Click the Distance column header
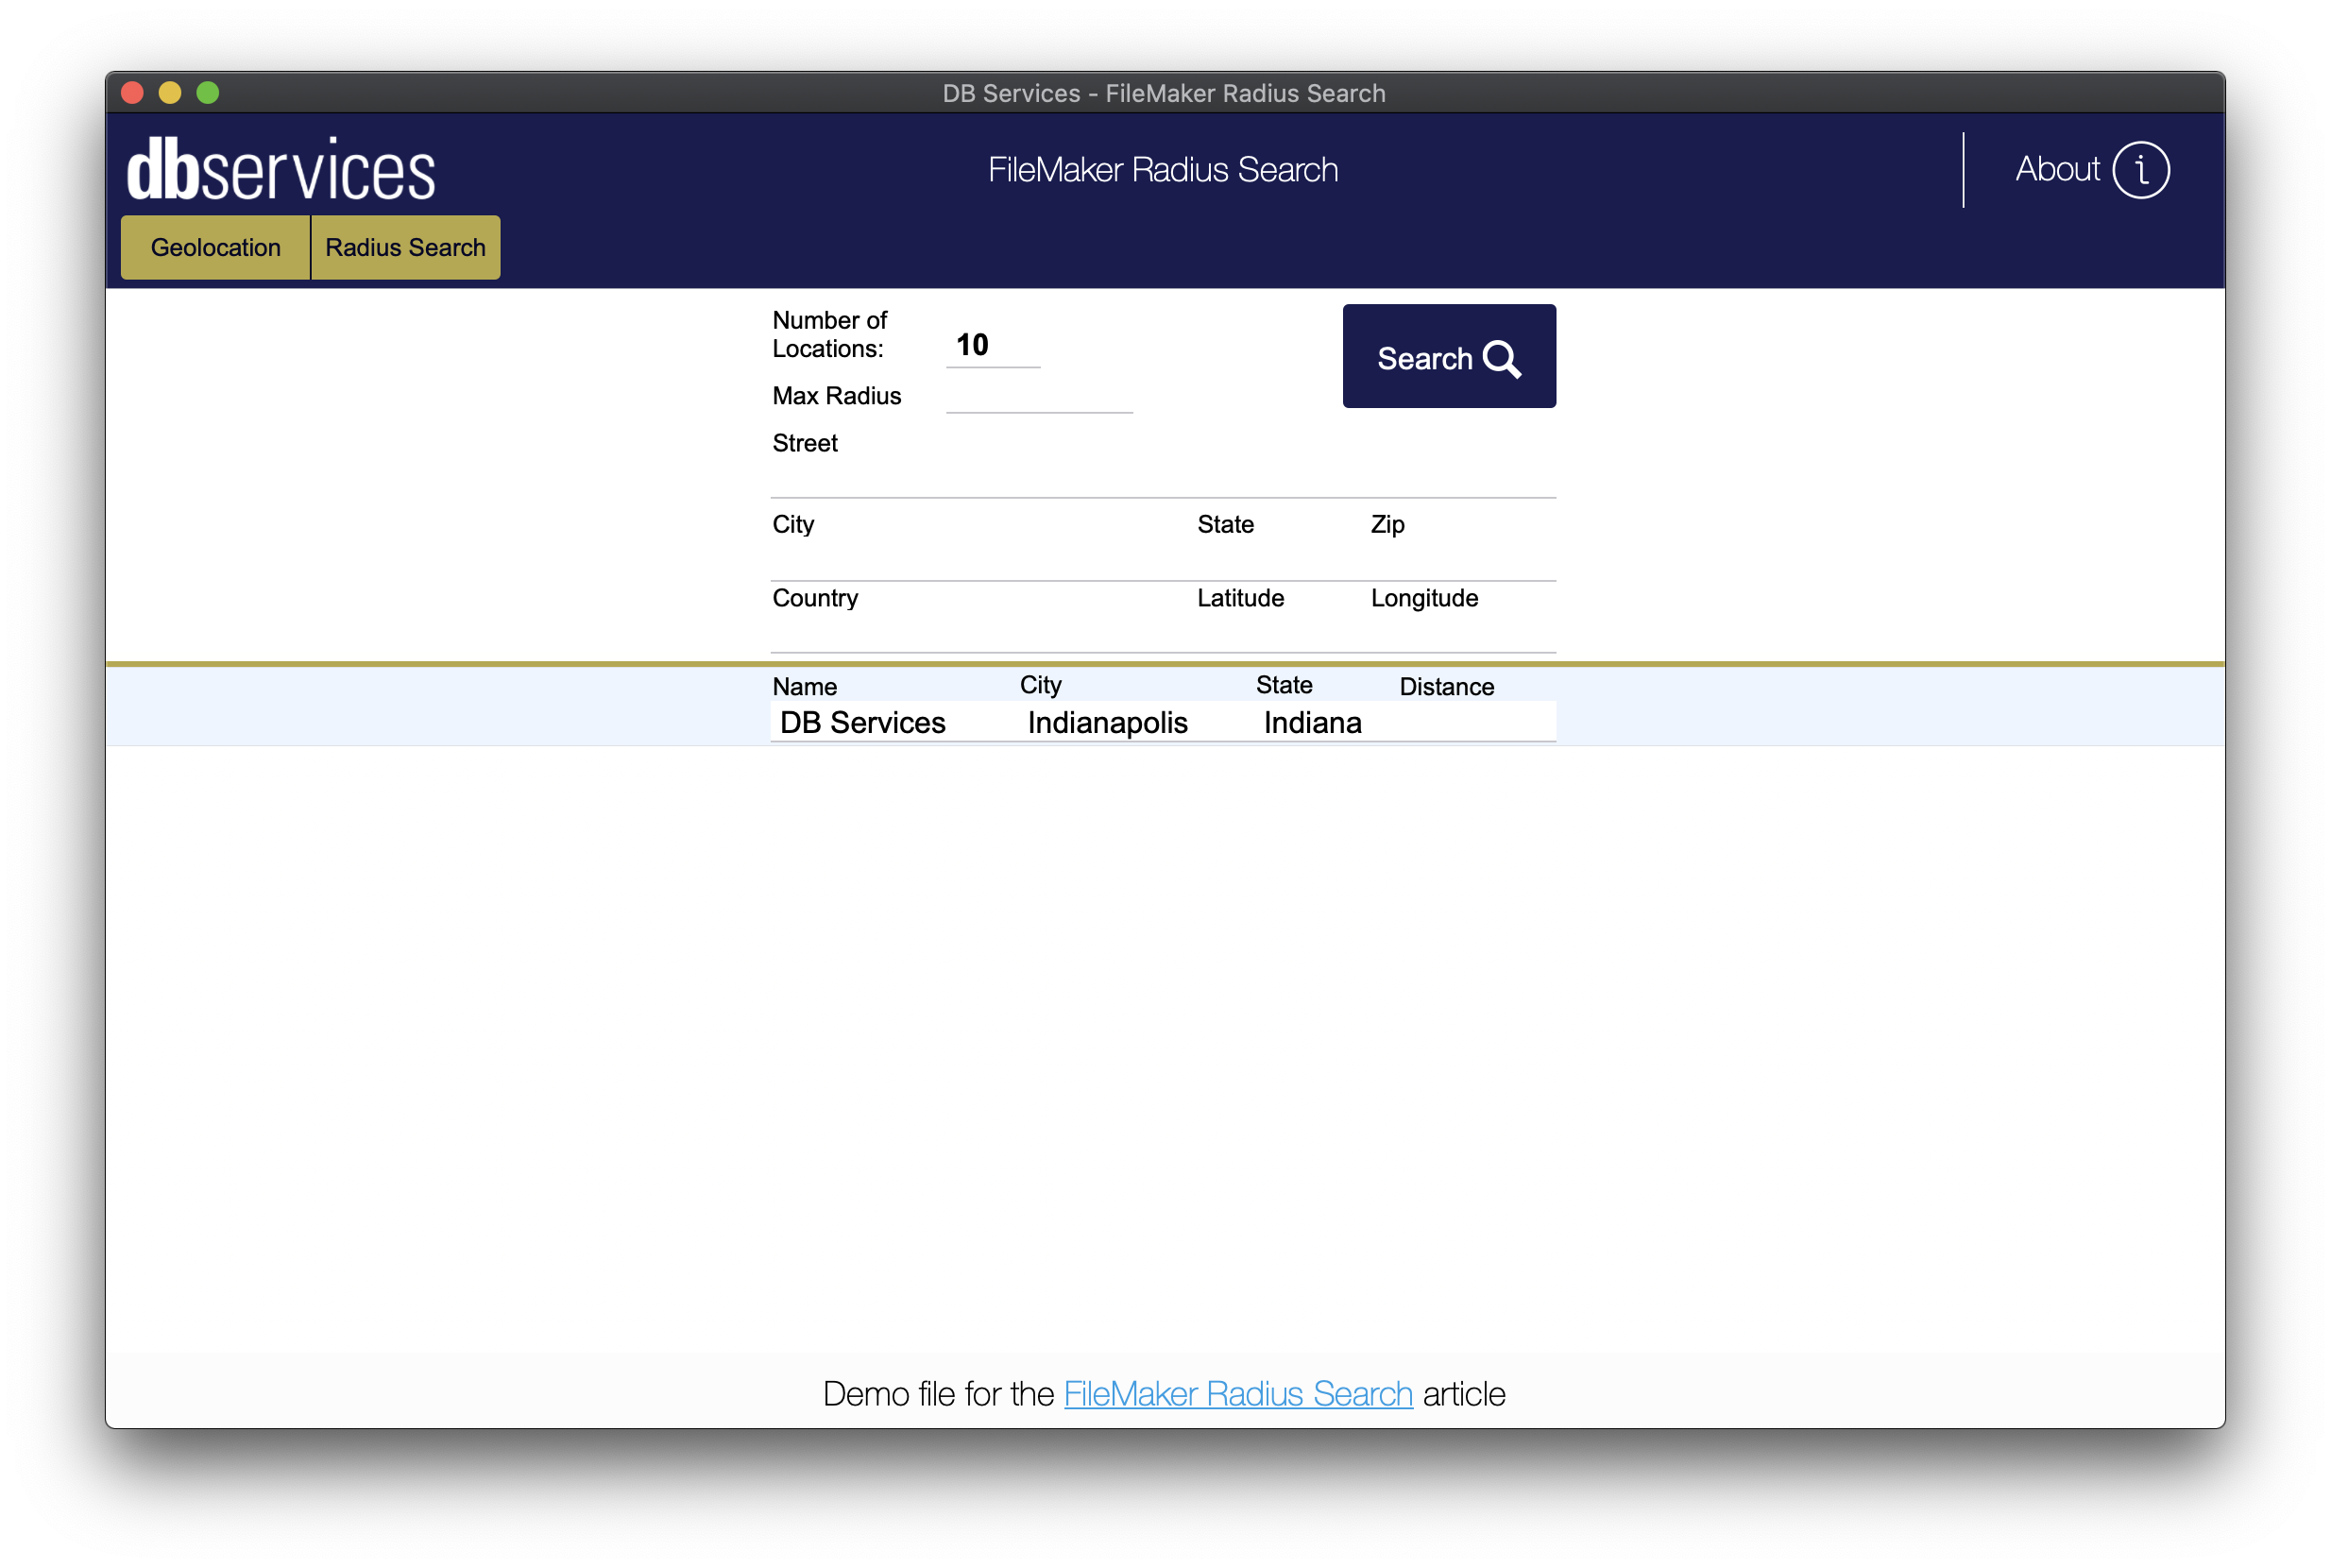 (1446, 686)
